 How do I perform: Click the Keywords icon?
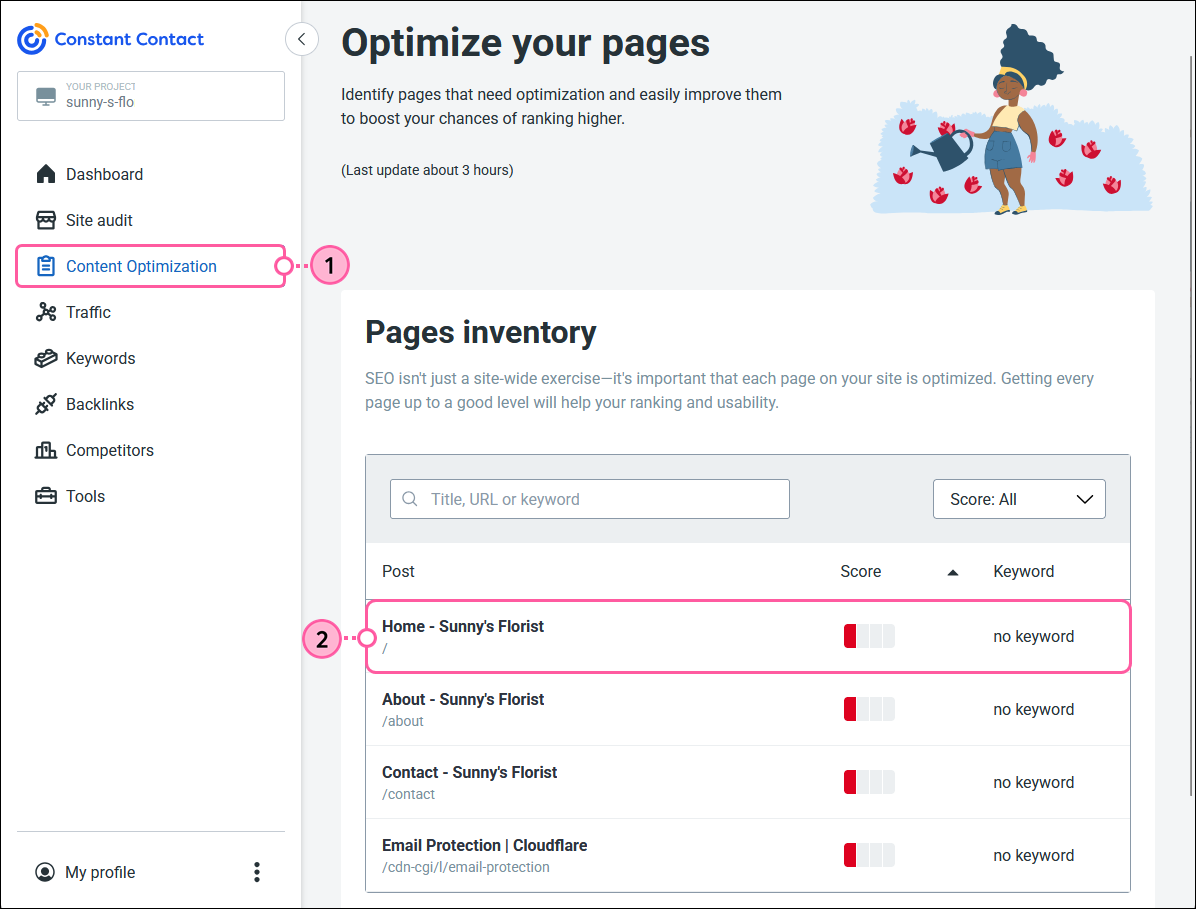(x=46, y=358)
